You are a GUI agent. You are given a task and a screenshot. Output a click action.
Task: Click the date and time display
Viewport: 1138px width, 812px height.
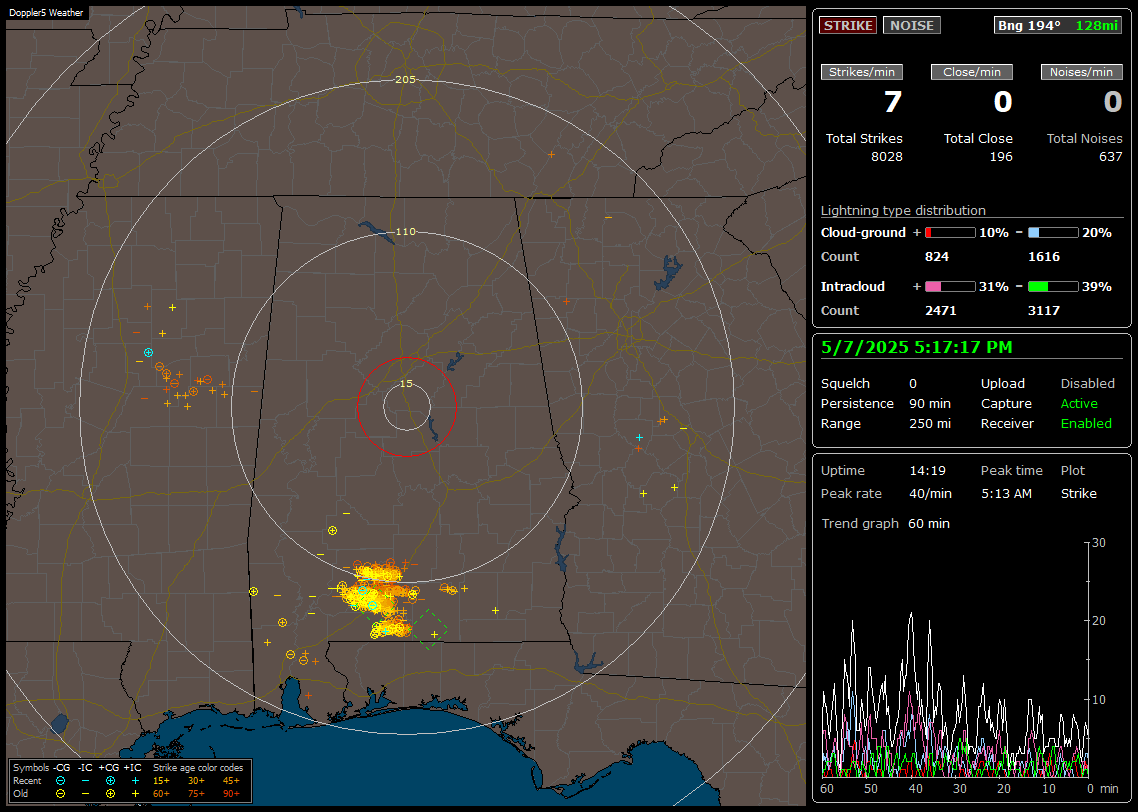tap(916, 348)
